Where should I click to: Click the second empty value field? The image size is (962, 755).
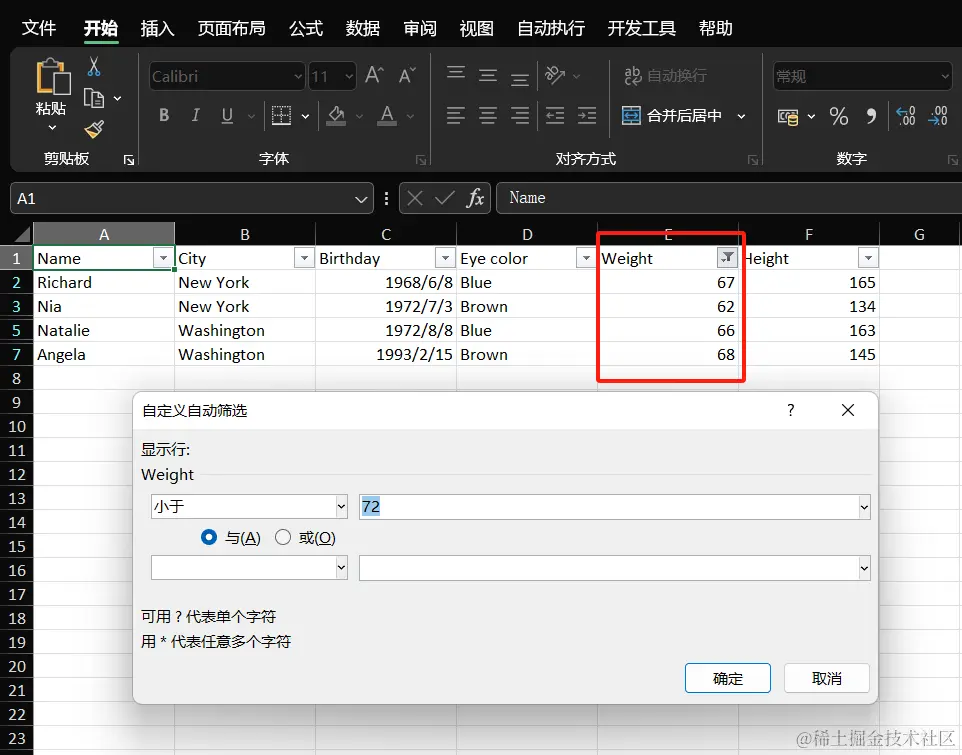615,568
